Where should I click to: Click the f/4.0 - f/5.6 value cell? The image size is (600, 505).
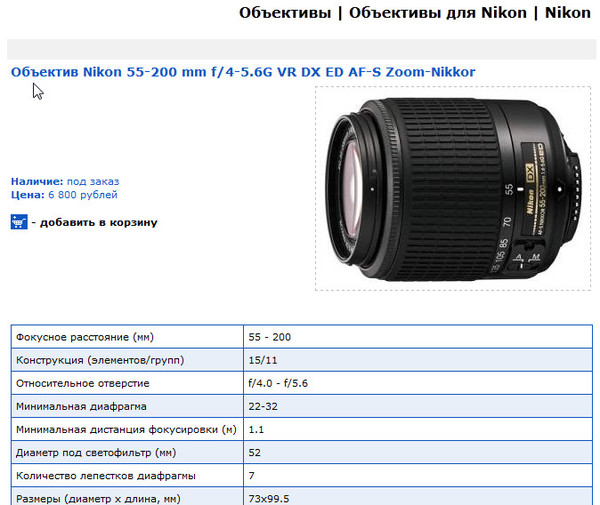click(418, 383)
